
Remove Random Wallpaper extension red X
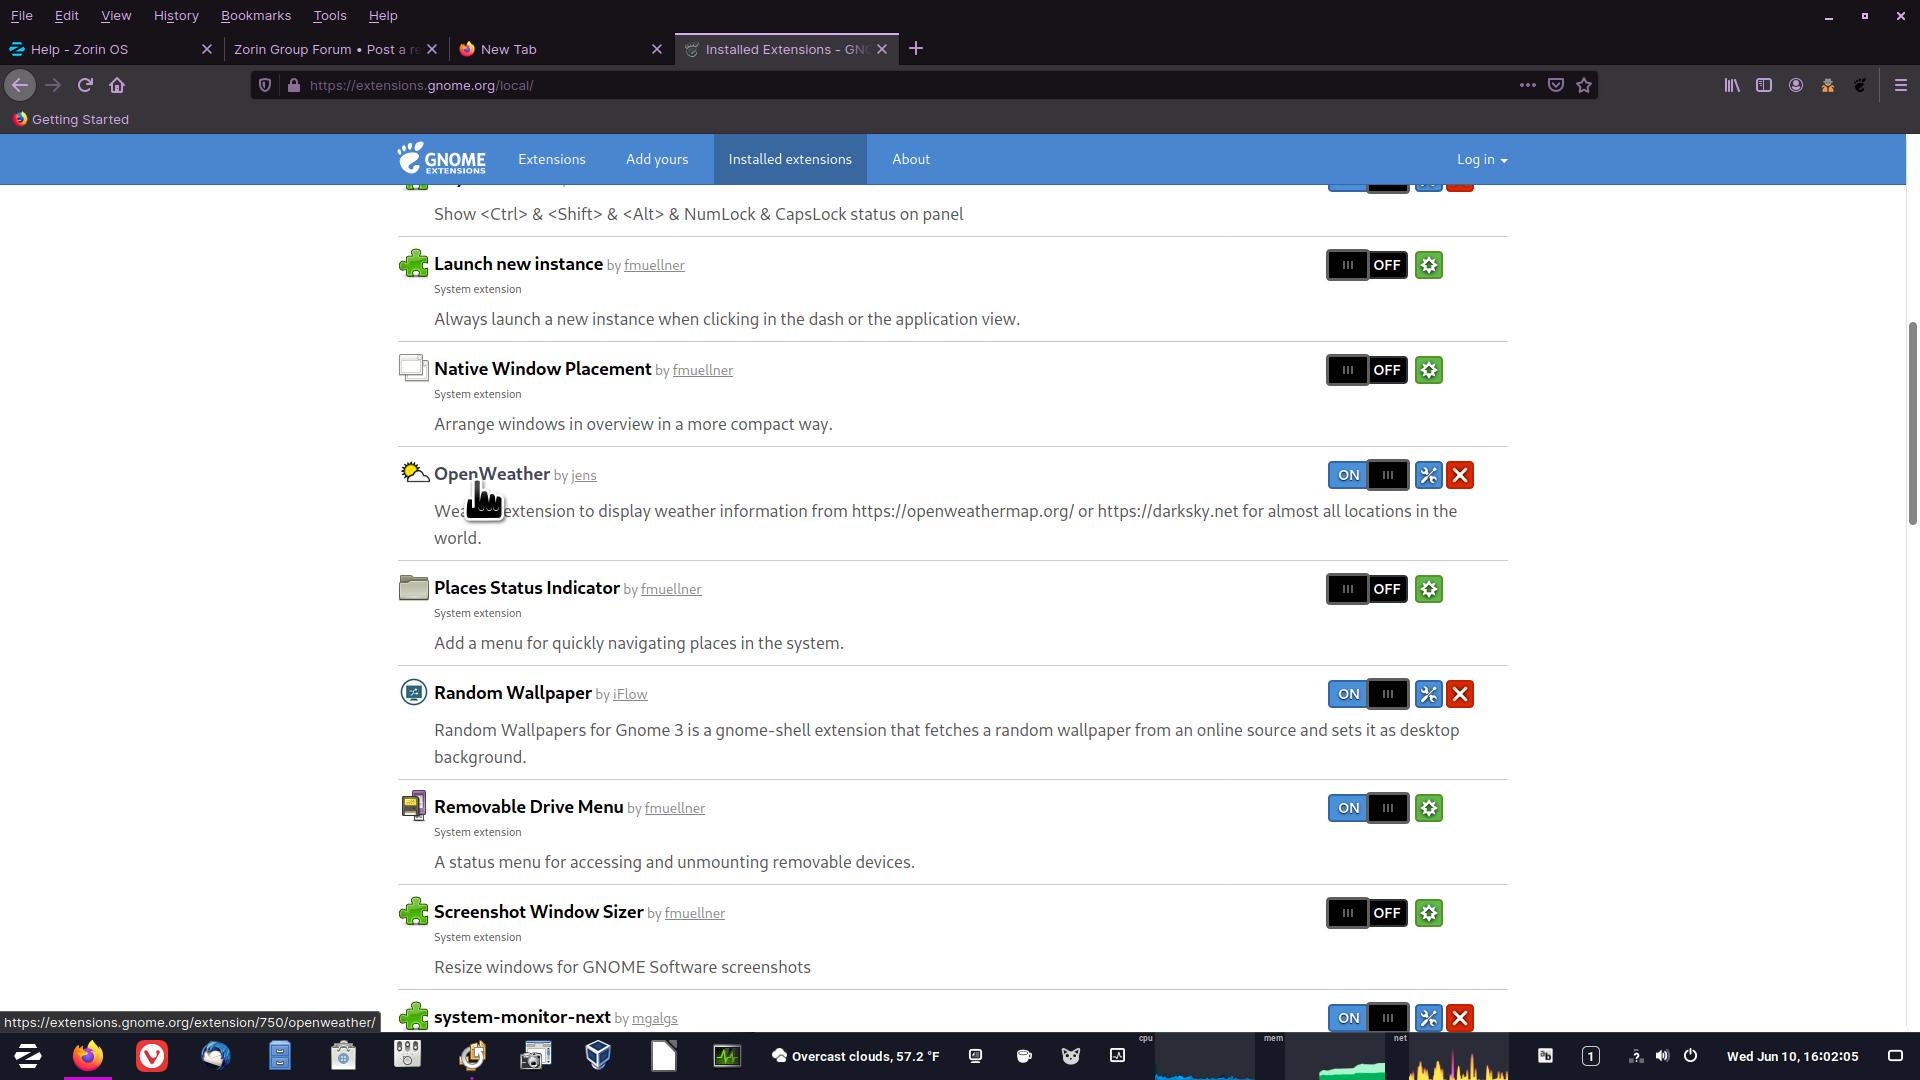(1460, 694)
